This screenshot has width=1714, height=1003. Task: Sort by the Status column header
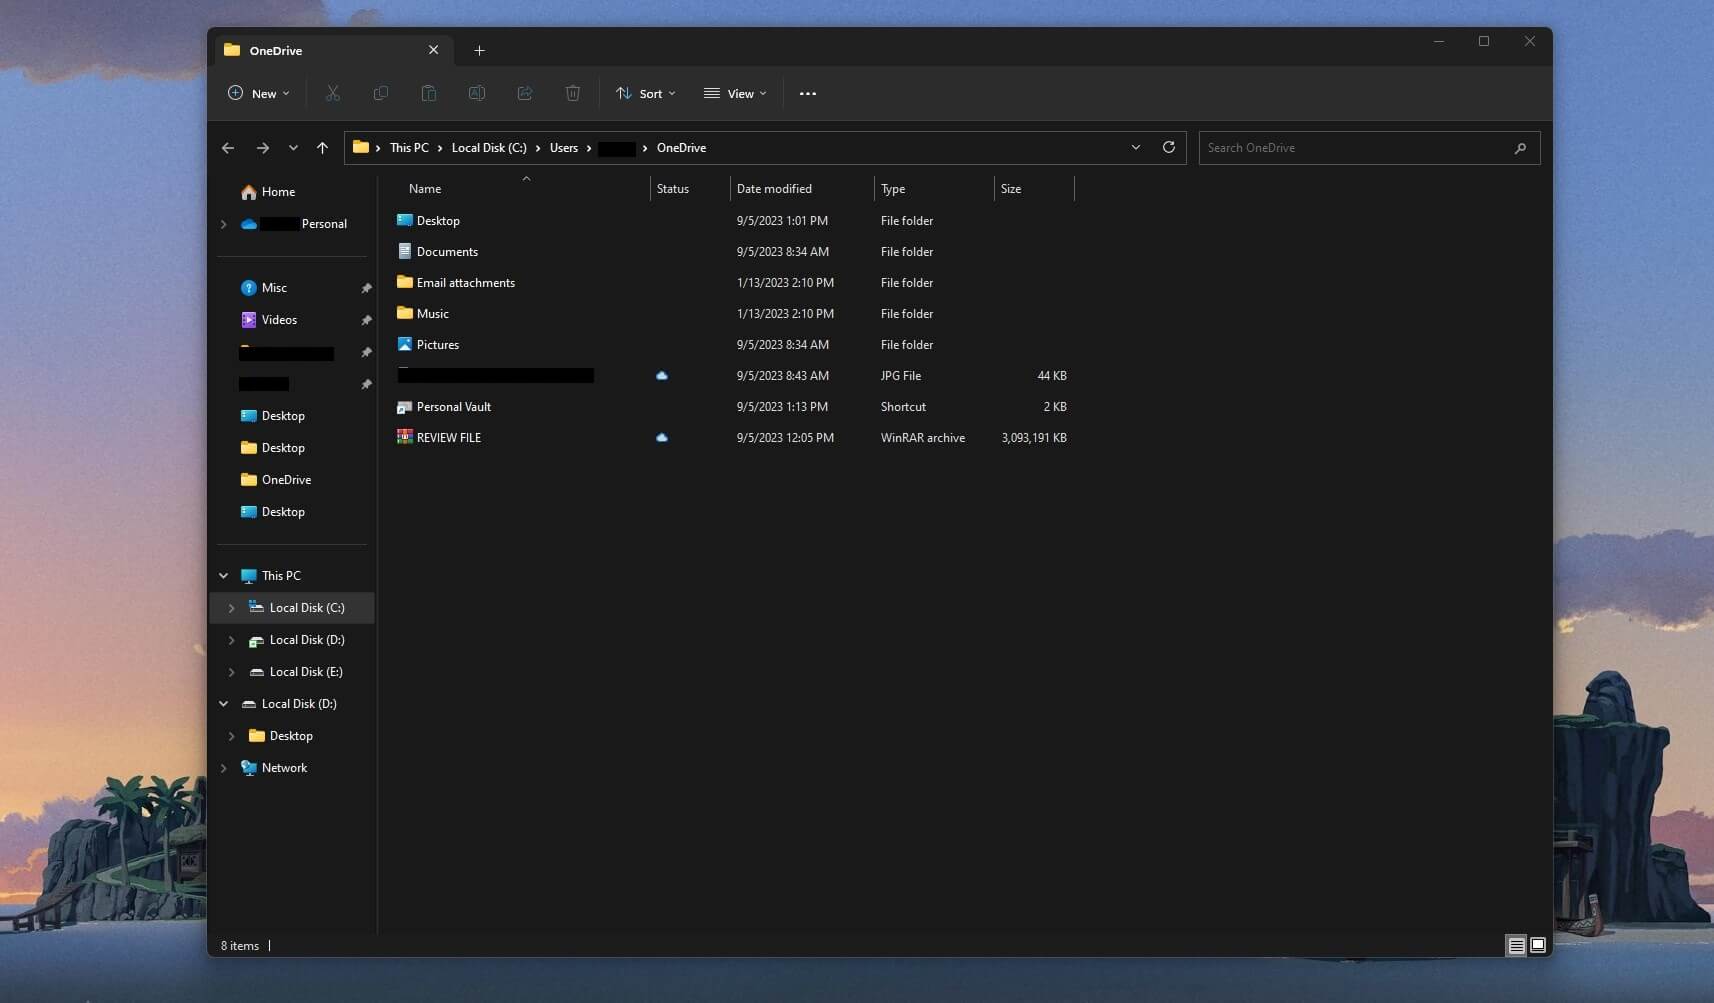pos(673,188)
